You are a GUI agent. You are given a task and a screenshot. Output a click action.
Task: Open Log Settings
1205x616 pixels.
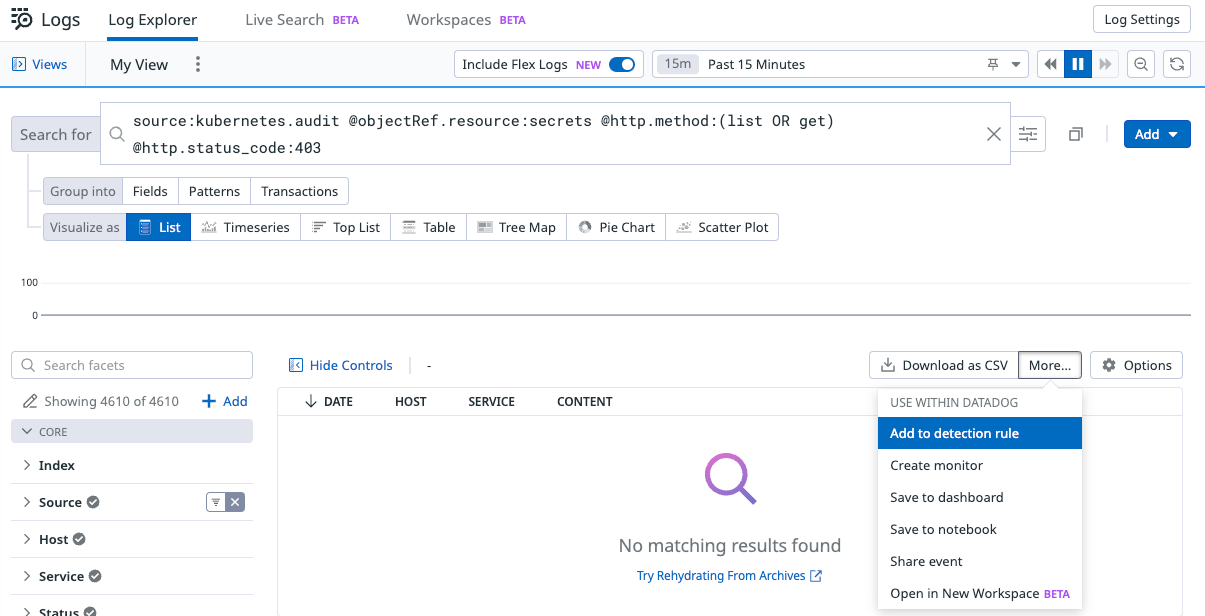pyautogui.click(x=1141, y=18)
